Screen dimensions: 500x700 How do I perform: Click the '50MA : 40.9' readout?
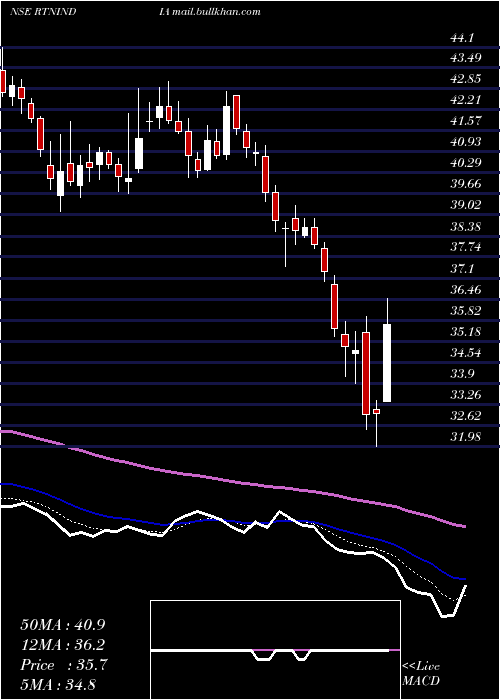[x=63, y=625]
